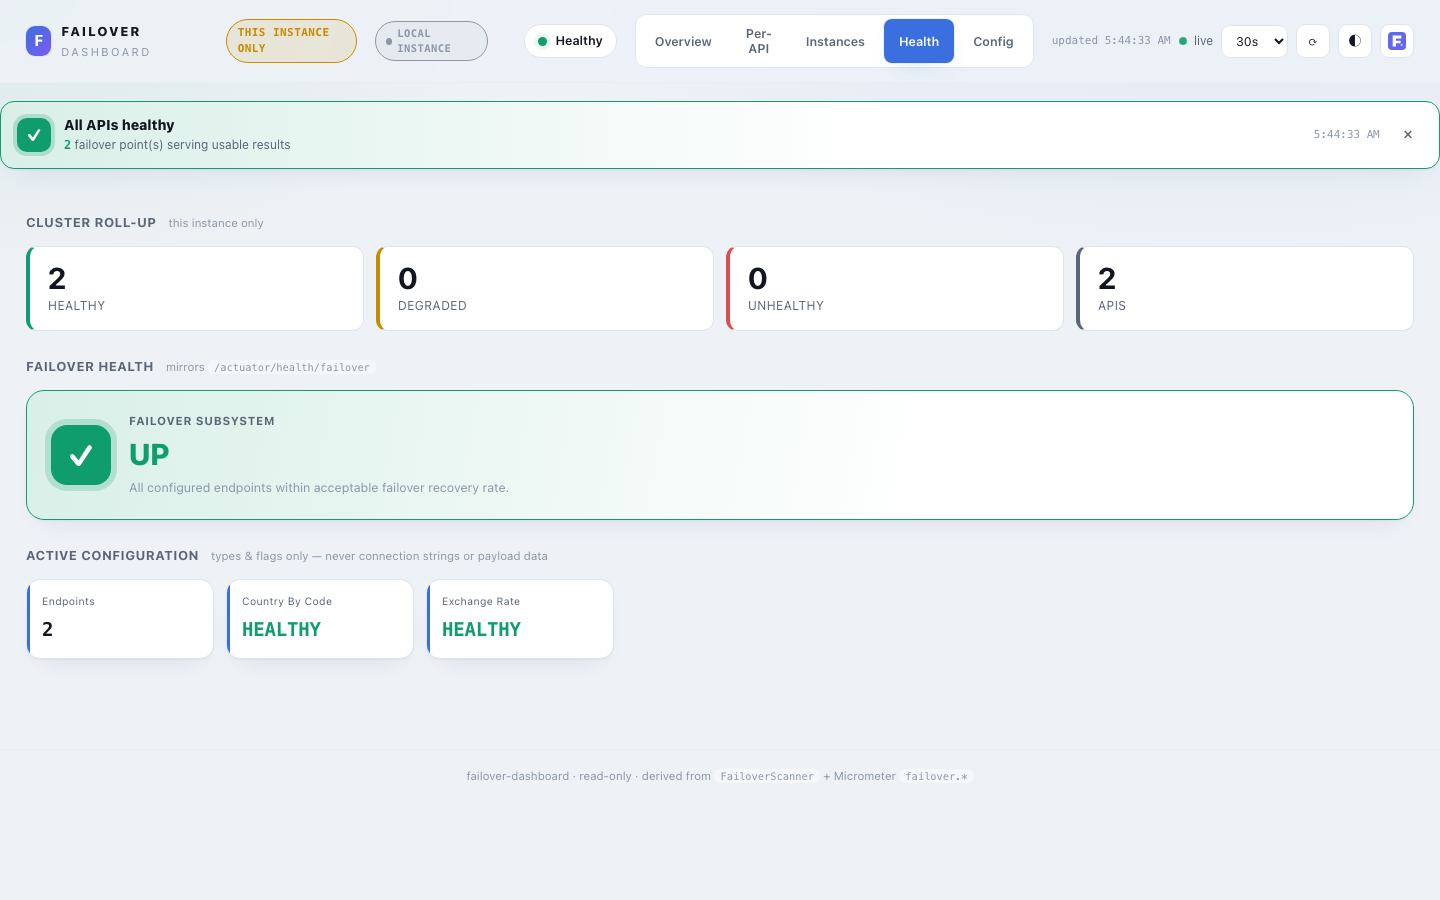Click the FAILOVER DASHBOARD title text
Image resolution: width=1440 pixels, height=900 pixels.
(x=106, y=42)
